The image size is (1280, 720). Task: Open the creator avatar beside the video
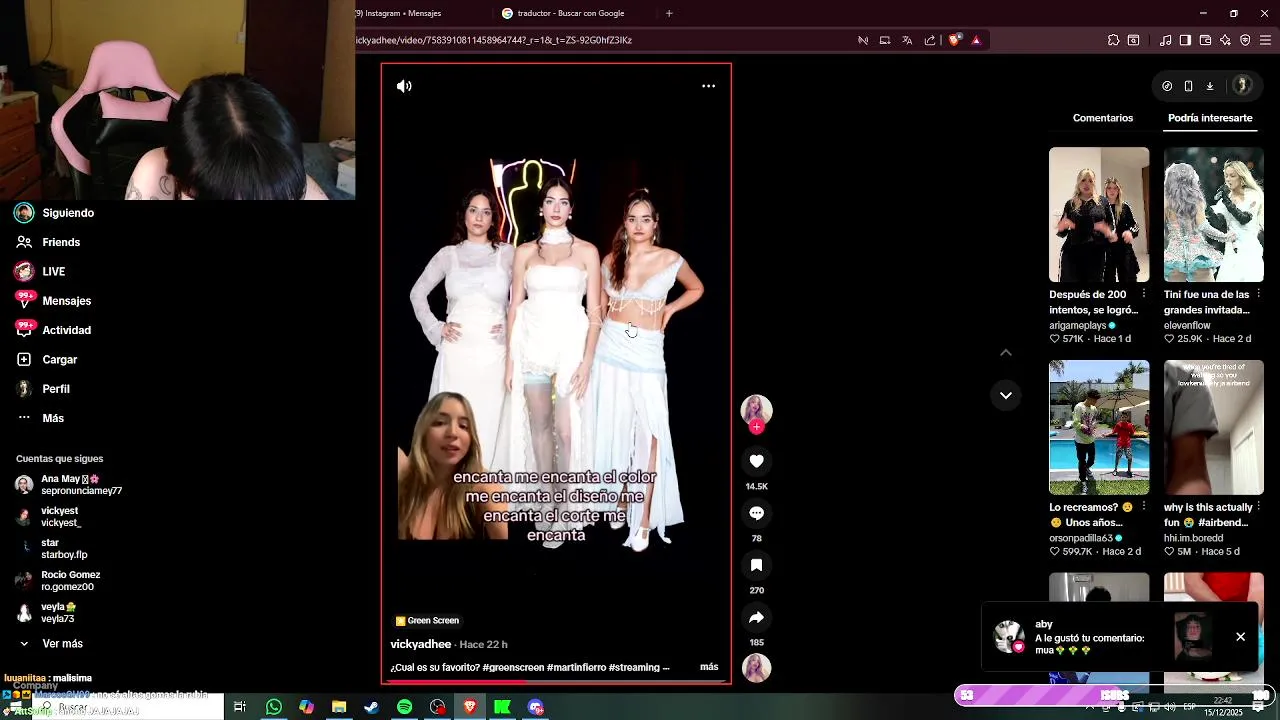pyautogui.click(x=756, y=410)
